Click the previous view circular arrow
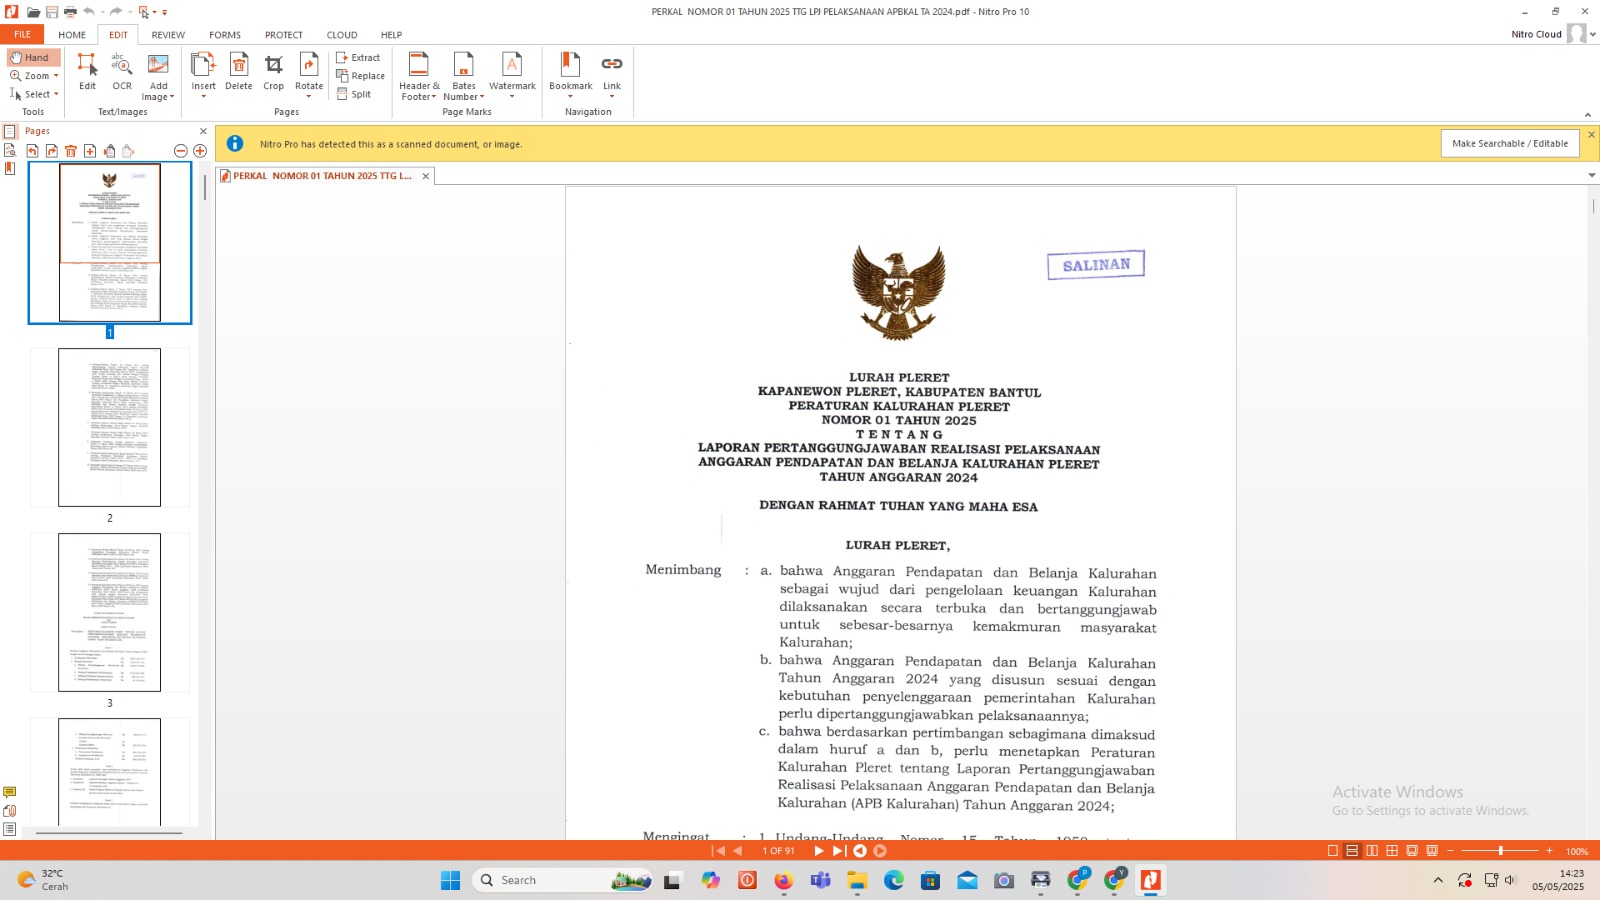Viewport: 1600px width, 900px height. click(859, 851)
